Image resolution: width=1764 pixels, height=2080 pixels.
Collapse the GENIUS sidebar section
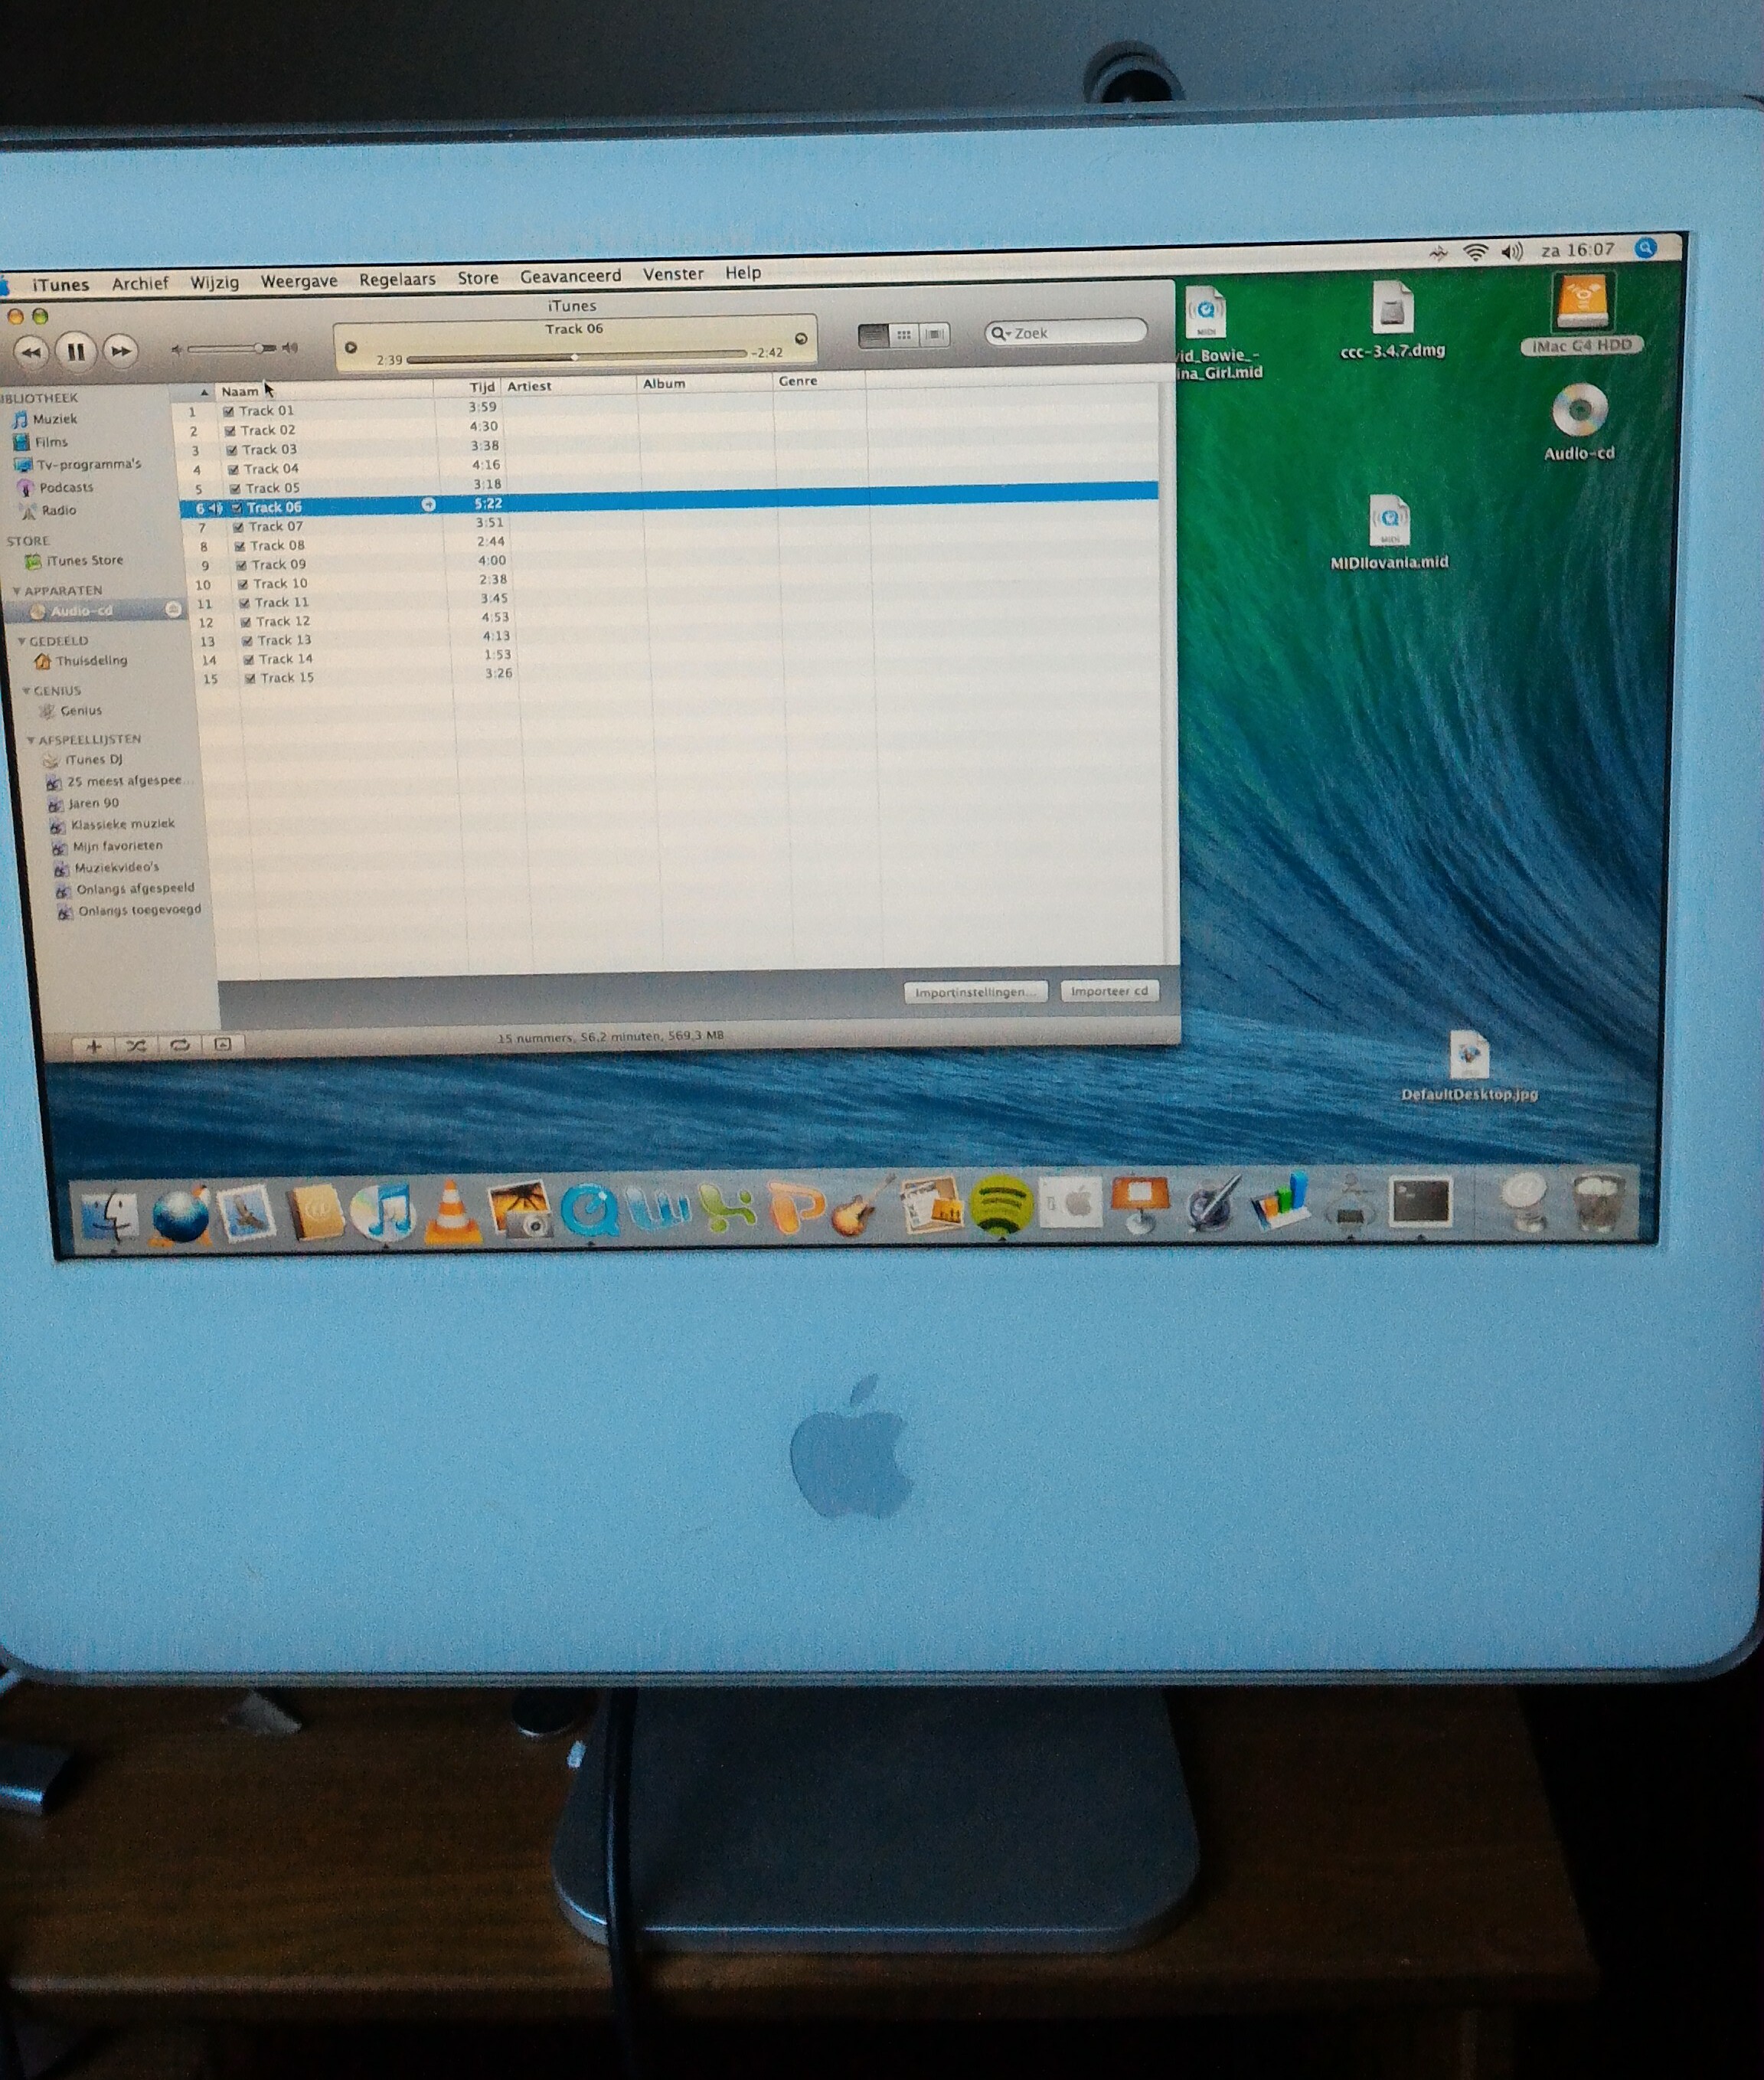pos(26,691)
